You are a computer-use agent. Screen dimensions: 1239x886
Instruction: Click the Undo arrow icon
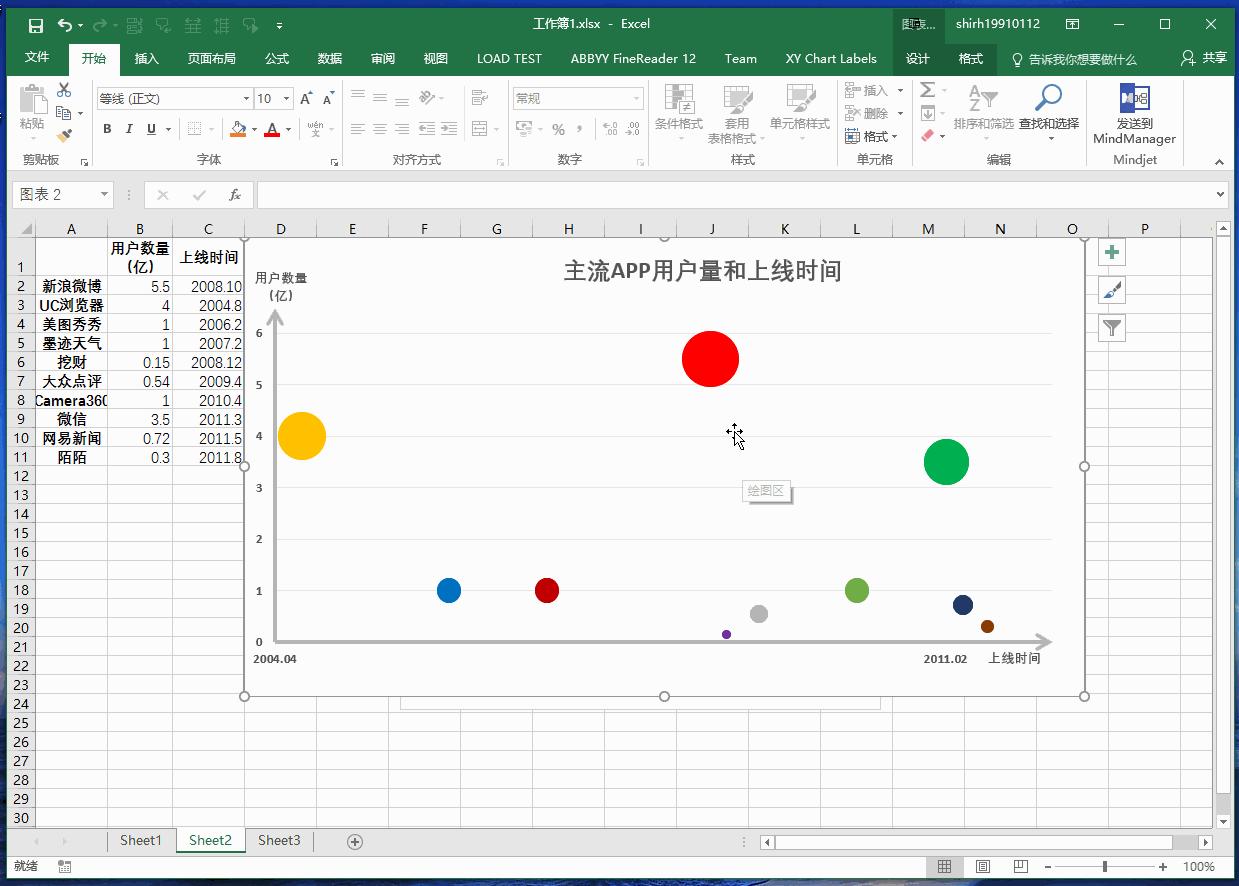point(64,25)
